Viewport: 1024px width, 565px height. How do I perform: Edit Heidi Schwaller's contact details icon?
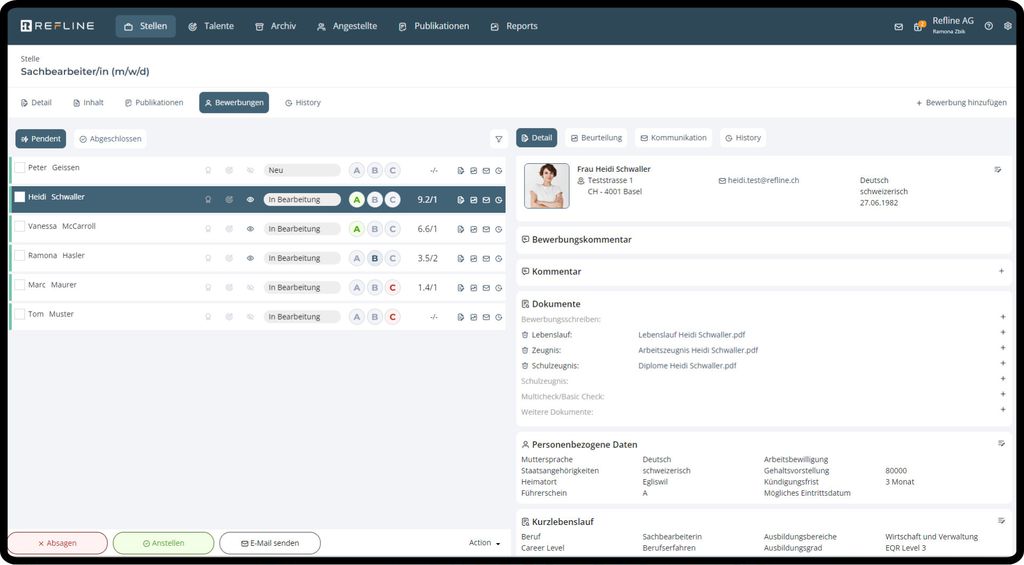[998, 170]
